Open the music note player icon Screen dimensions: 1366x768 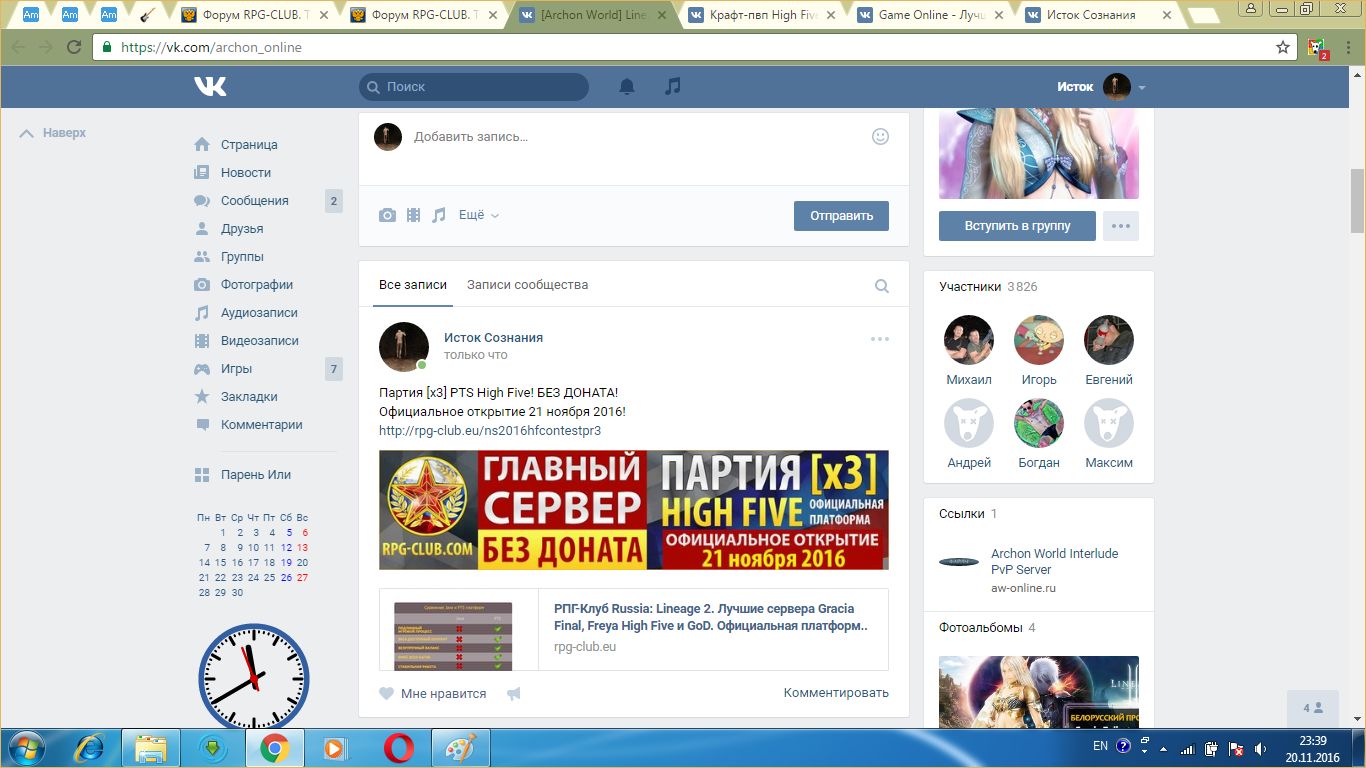click(x=673, y=87)
